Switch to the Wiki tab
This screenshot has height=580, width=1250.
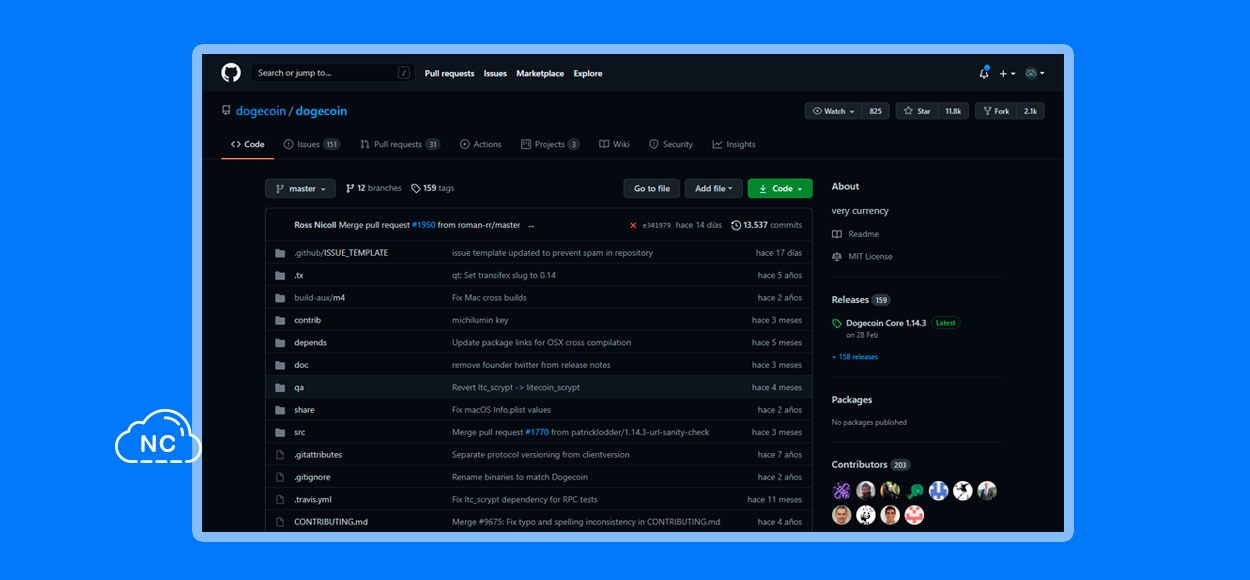coord(614,144)
